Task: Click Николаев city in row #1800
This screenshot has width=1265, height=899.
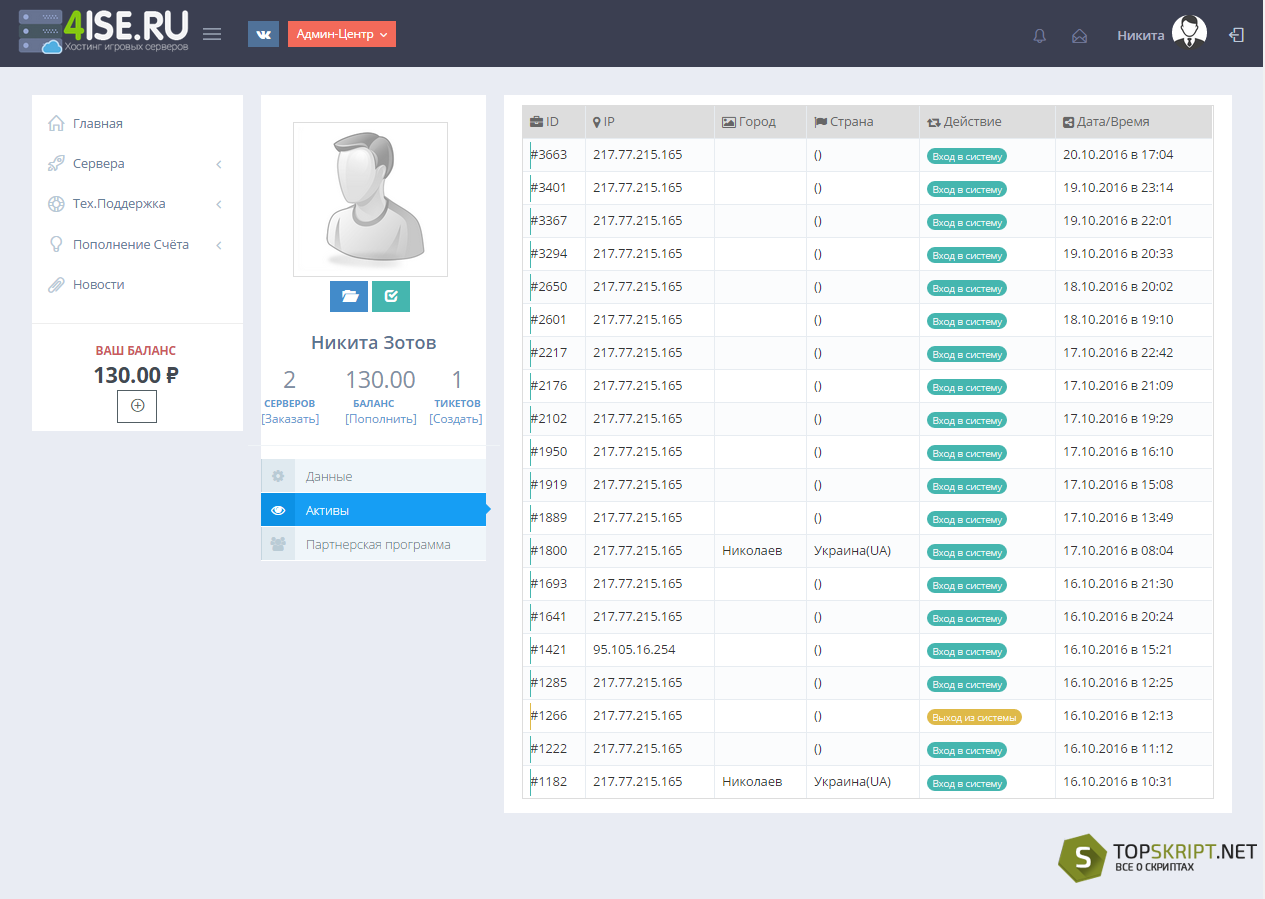Action: (x=752, y=551)
